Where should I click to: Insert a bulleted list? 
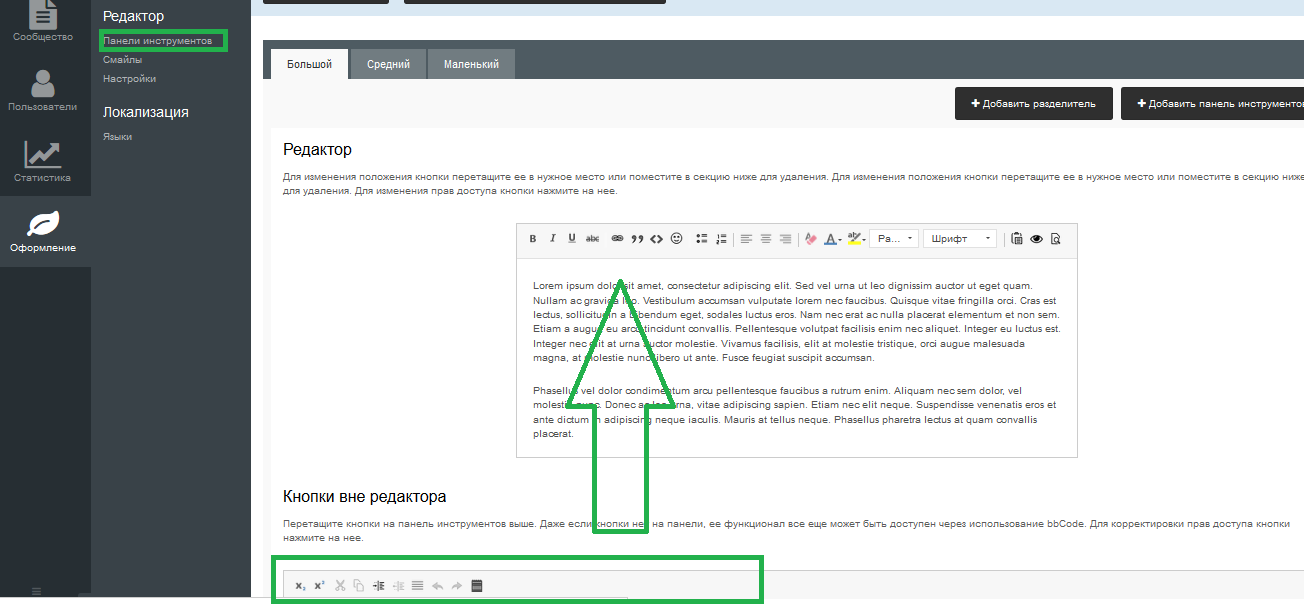(702, 239)
